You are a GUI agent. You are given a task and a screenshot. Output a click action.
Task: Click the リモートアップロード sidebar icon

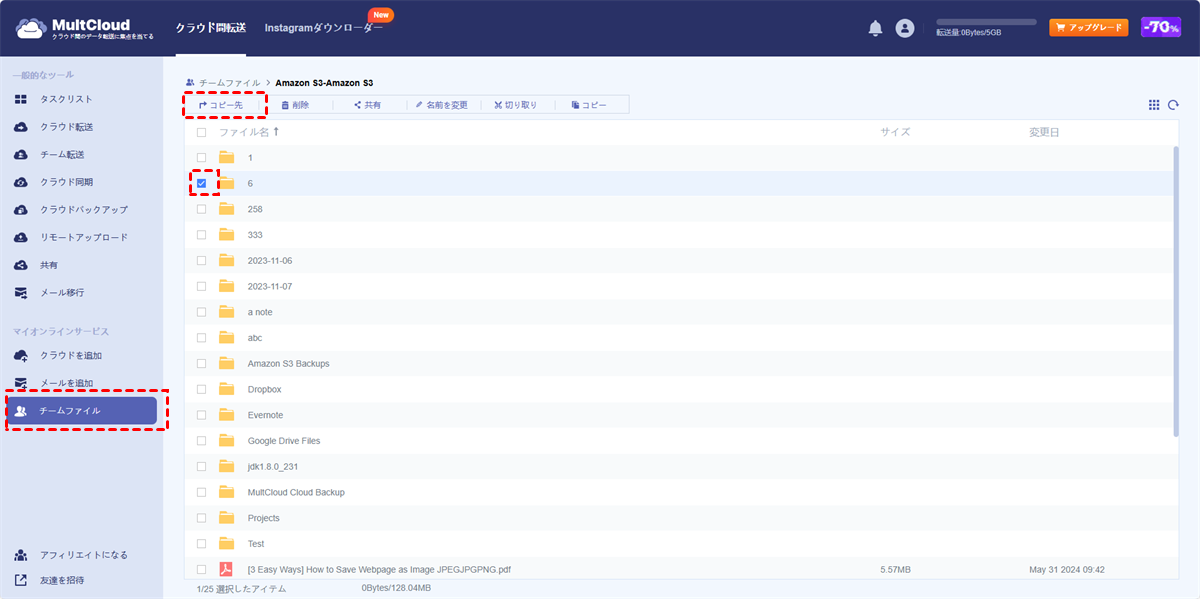[x=20, y=238]
